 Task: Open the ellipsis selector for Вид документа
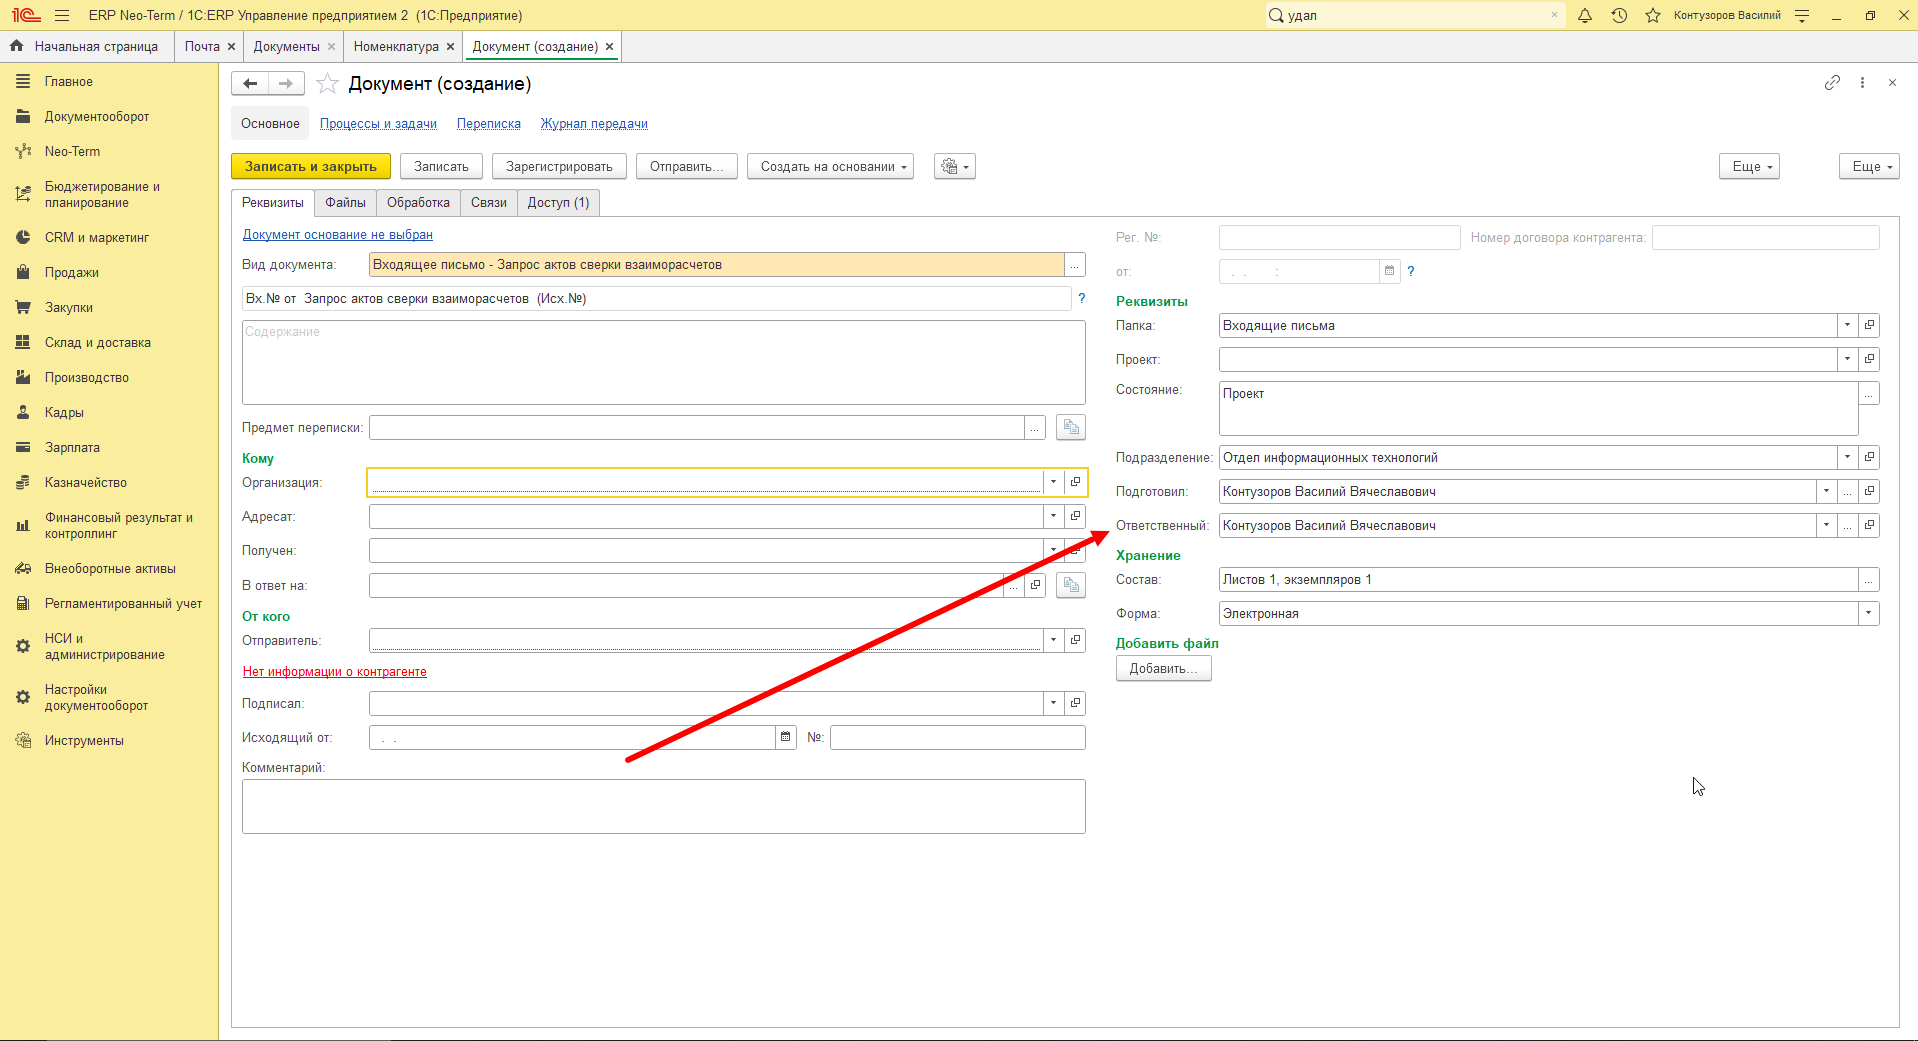(1075, 264)
